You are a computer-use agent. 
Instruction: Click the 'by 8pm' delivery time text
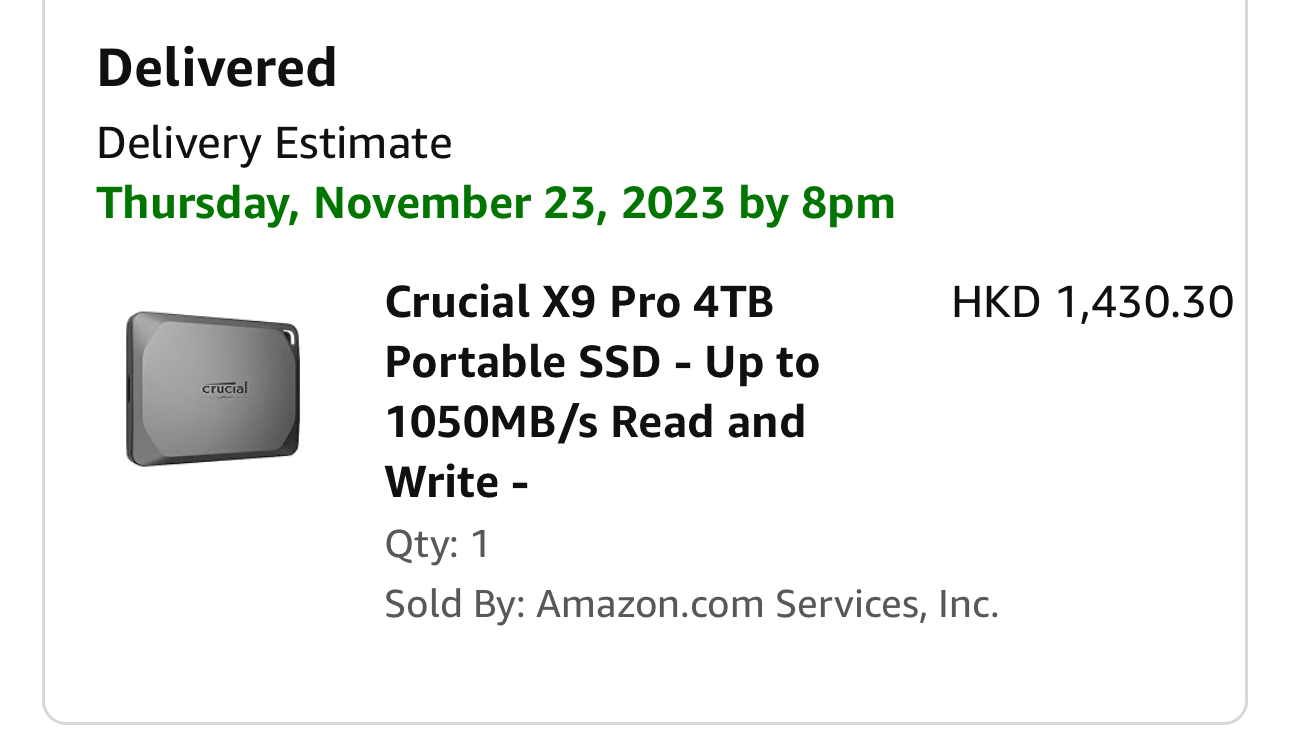pyautogui.click(x=816, y=203)
